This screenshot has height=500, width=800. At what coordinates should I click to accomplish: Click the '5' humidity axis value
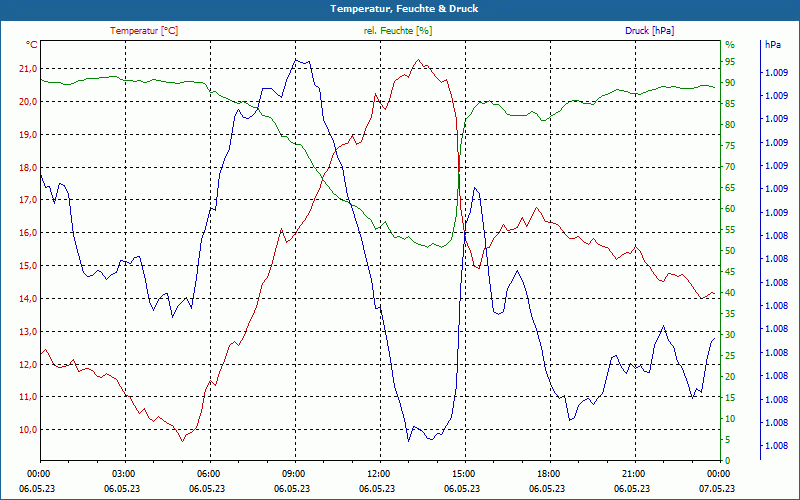tap(728, 440)
